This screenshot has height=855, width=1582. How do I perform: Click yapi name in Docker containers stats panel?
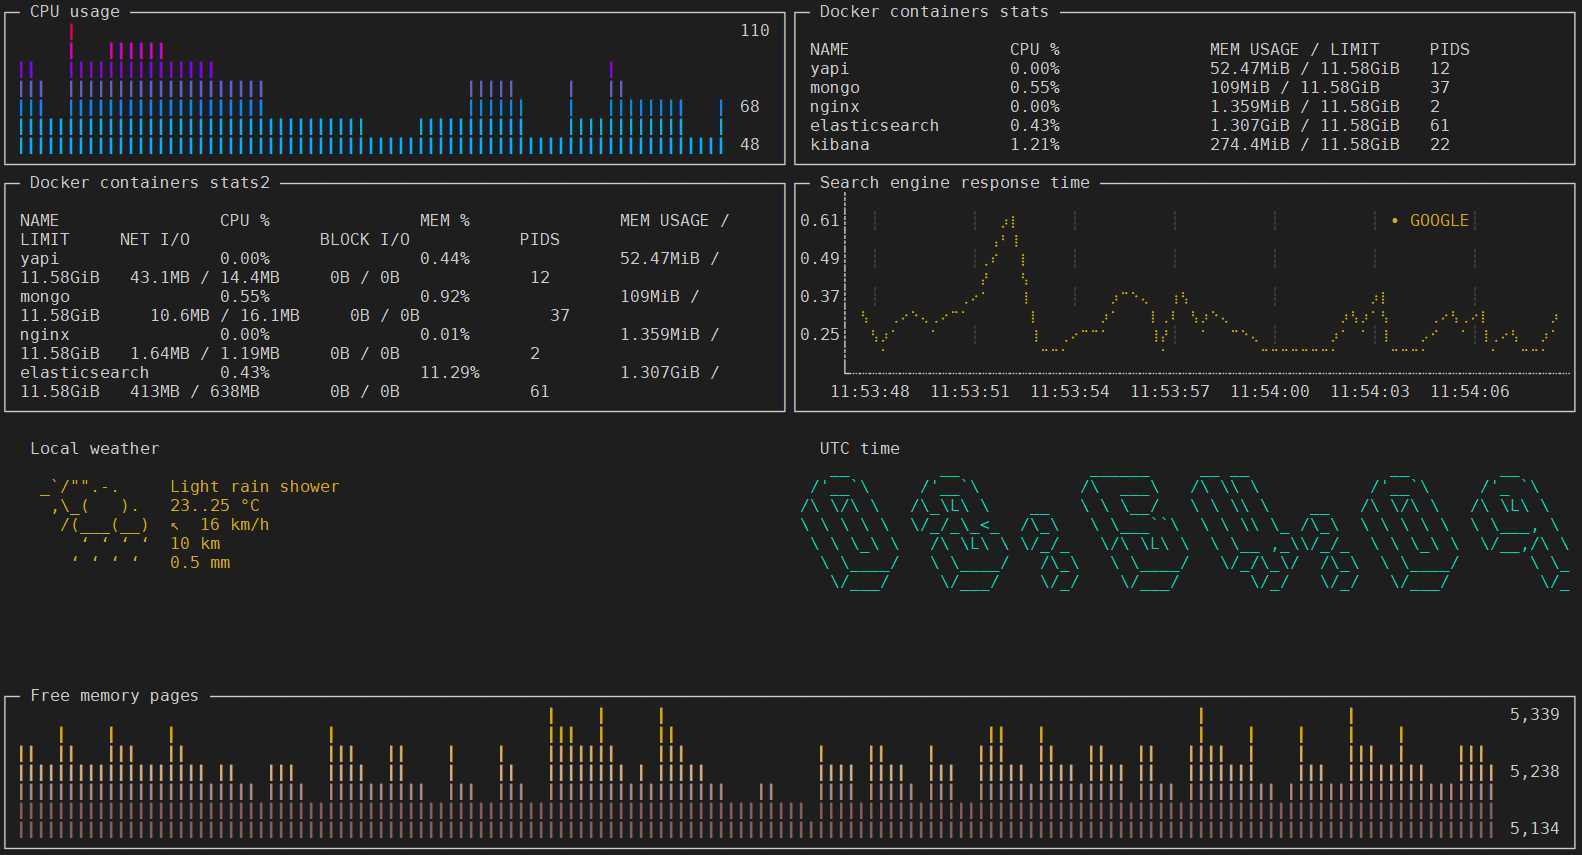click(x=830, y=68)
